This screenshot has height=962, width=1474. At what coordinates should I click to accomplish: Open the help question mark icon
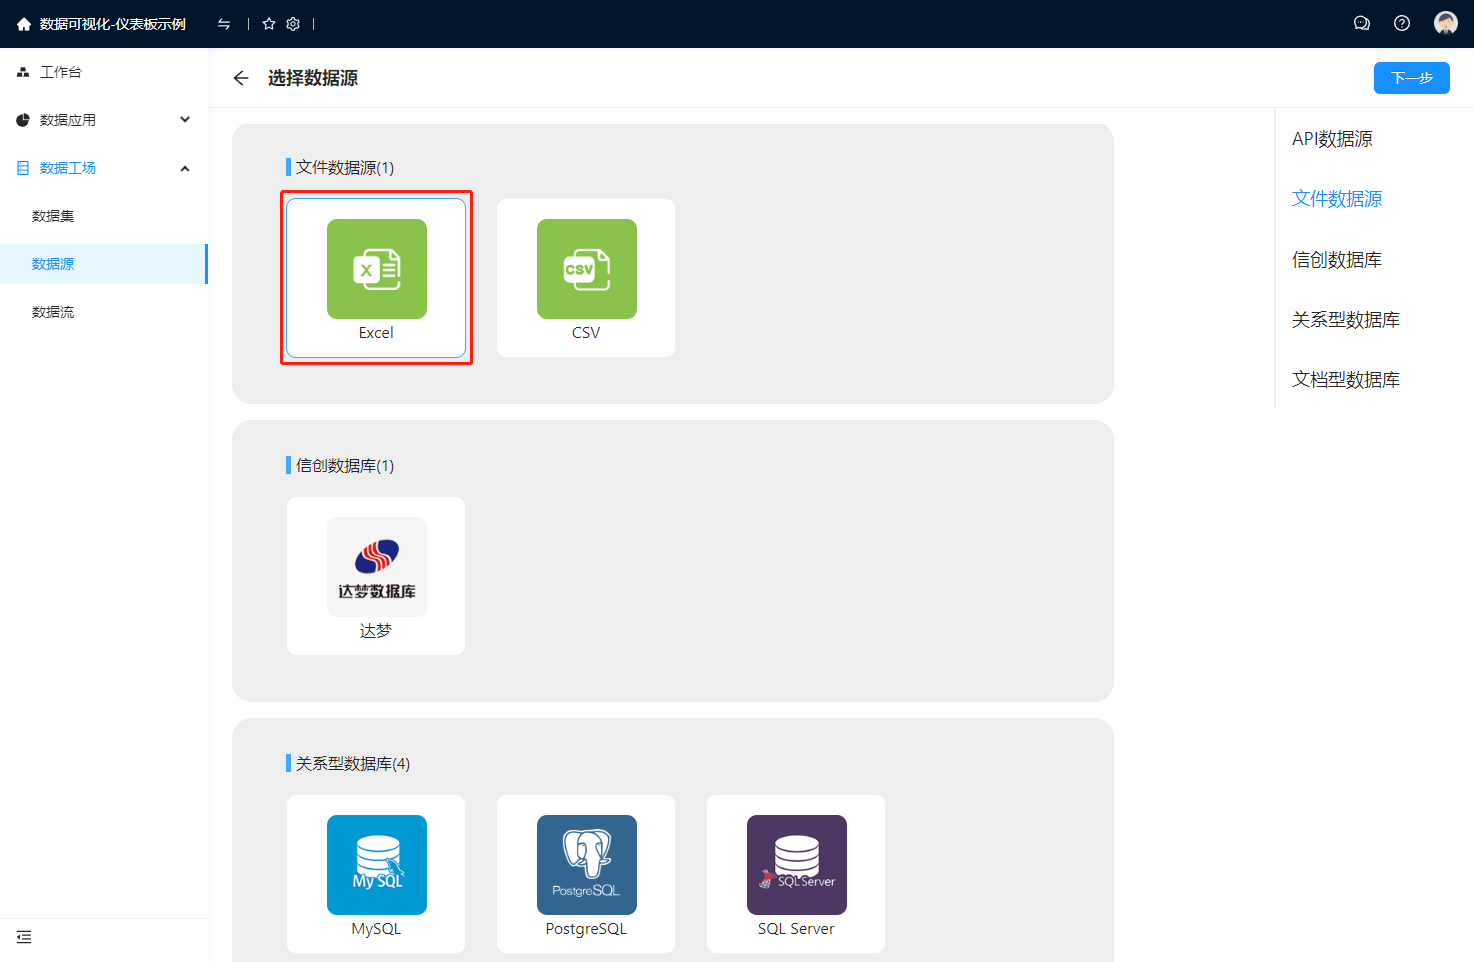tap(1402, 23)
